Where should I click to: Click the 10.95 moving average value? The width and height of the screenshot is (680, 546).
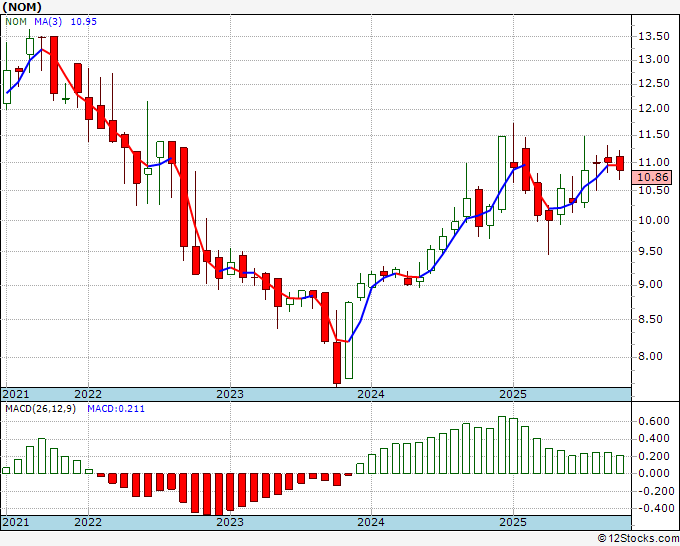tap(84, 22)
